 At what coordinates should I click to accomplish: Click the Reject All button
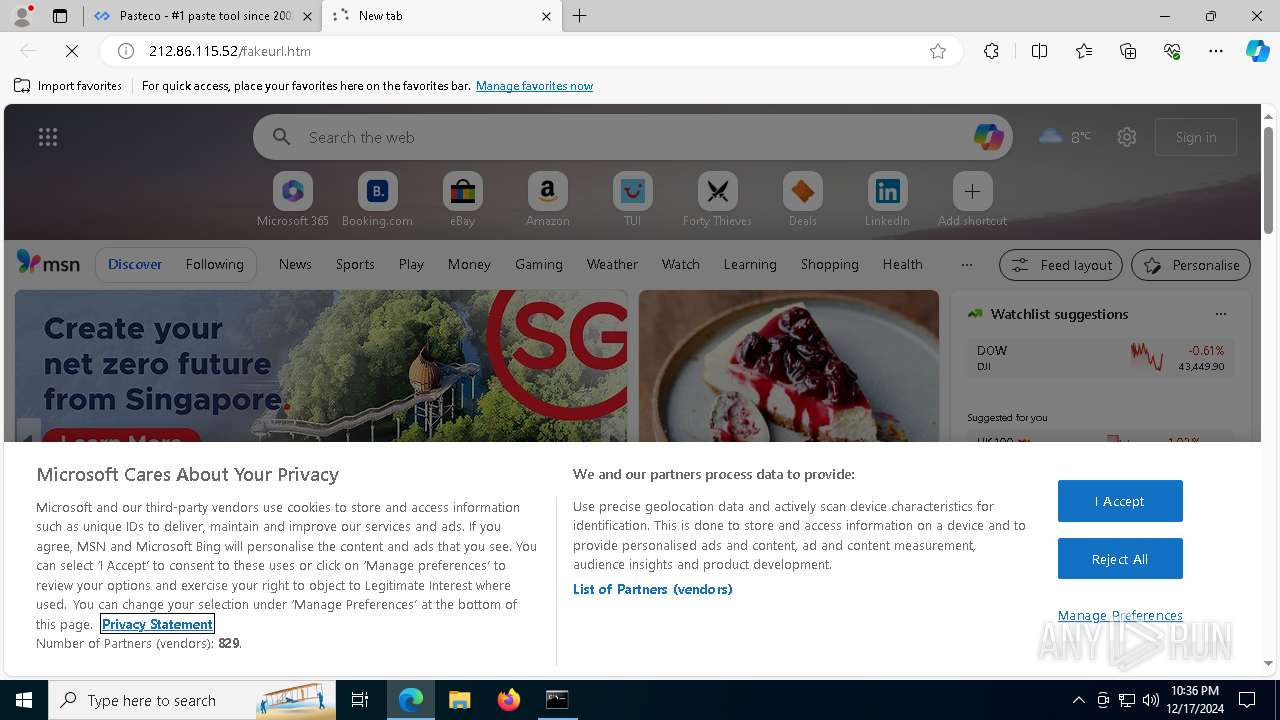tap(1120, 559)
